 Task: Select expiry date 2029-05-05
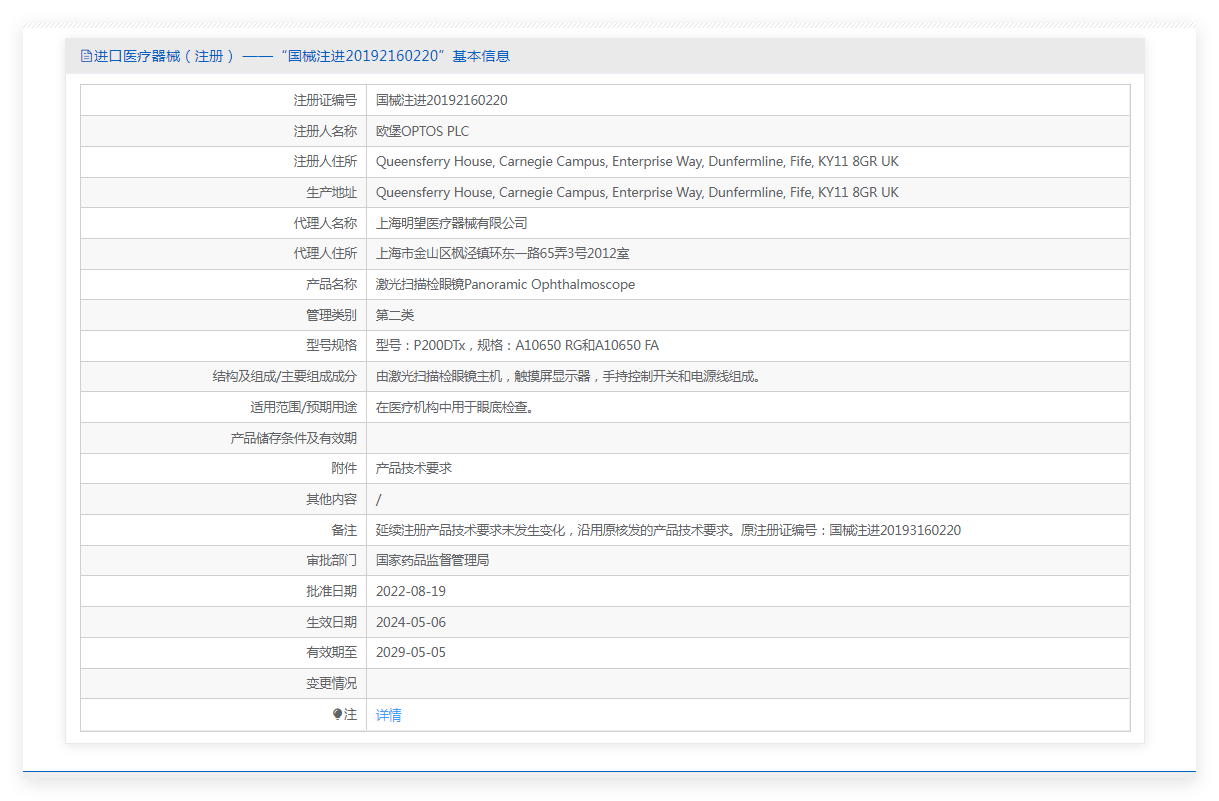coord(411,652)
